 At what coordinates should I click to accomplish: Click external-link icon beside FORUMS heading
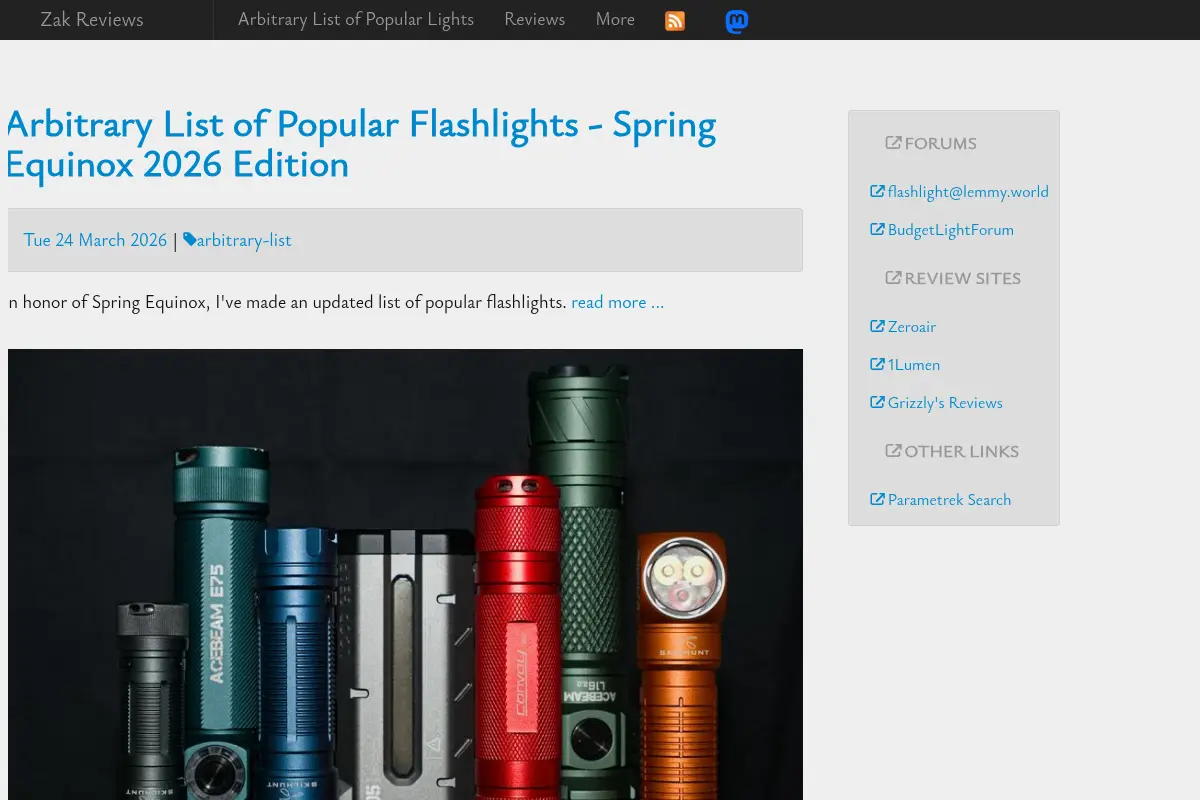point(893,143)
